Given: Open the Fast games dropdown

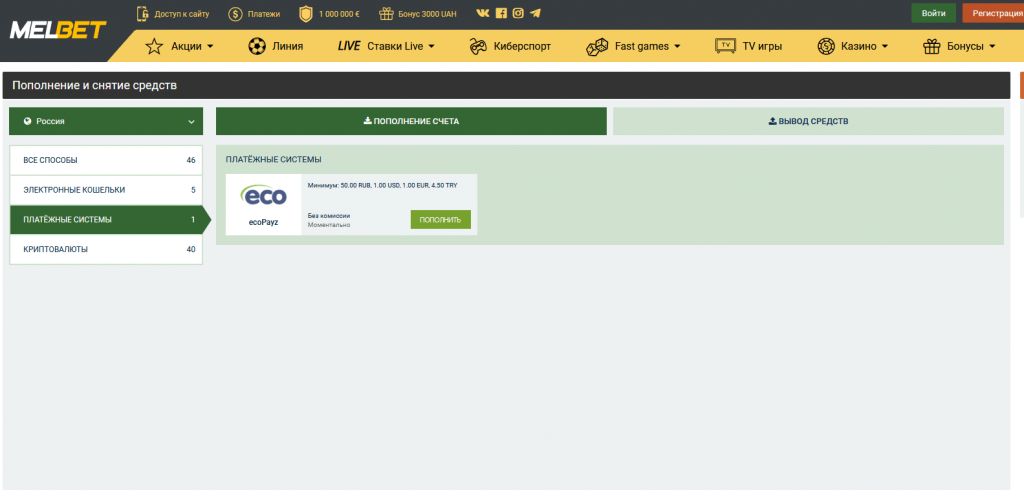Looking at the screenshot, I should 633,46.
